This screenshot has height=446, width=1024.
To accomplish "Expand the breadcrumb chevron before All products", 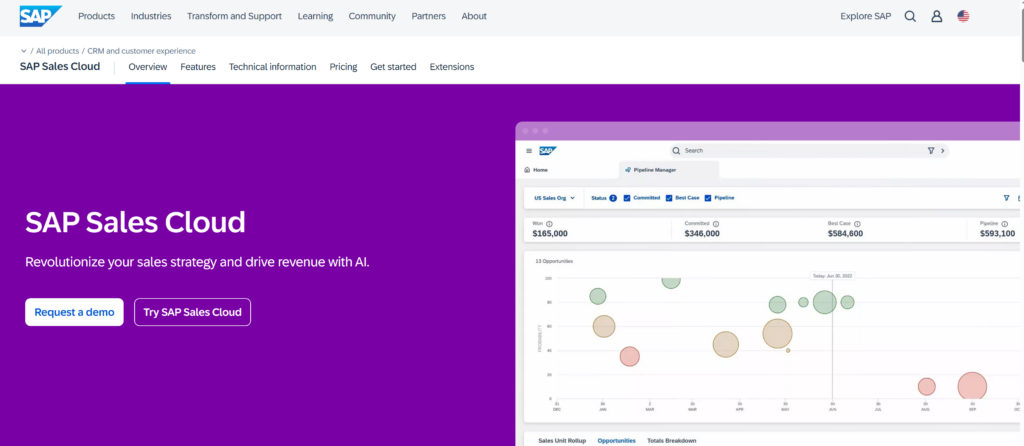I will [24, 51].
